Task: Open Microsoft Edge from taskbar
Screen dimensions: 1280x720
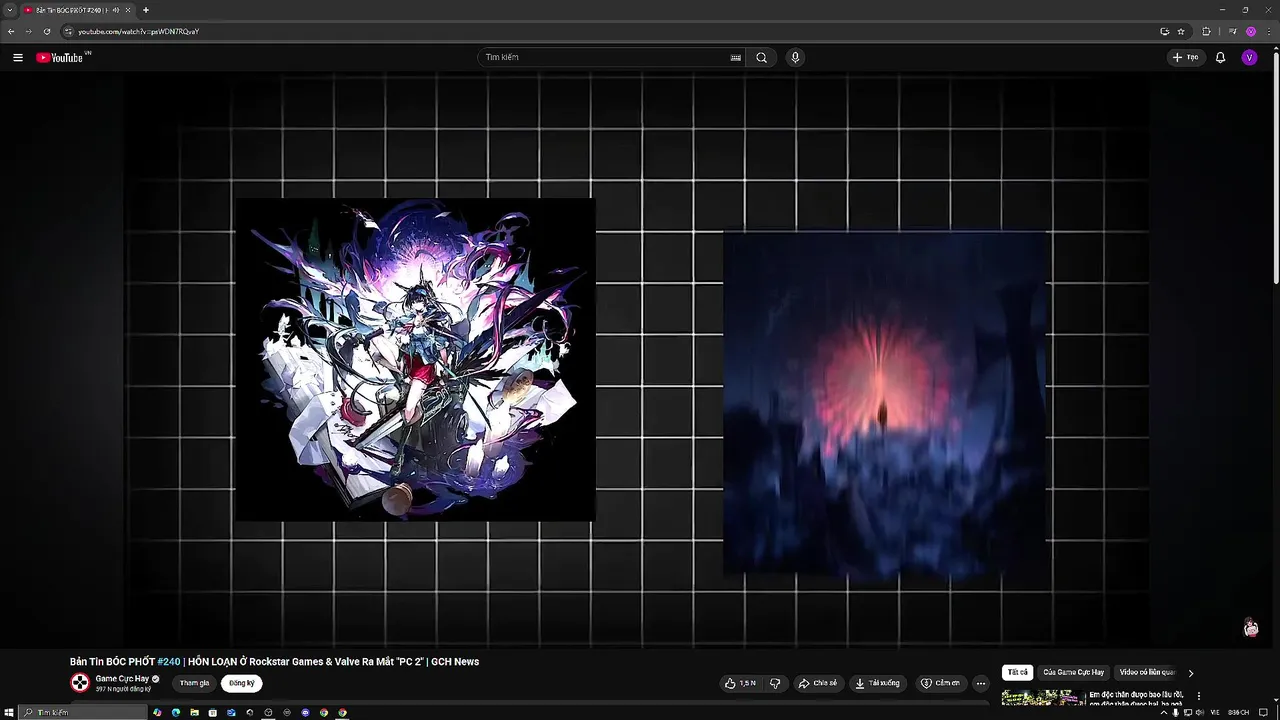Action: point(175,713)
